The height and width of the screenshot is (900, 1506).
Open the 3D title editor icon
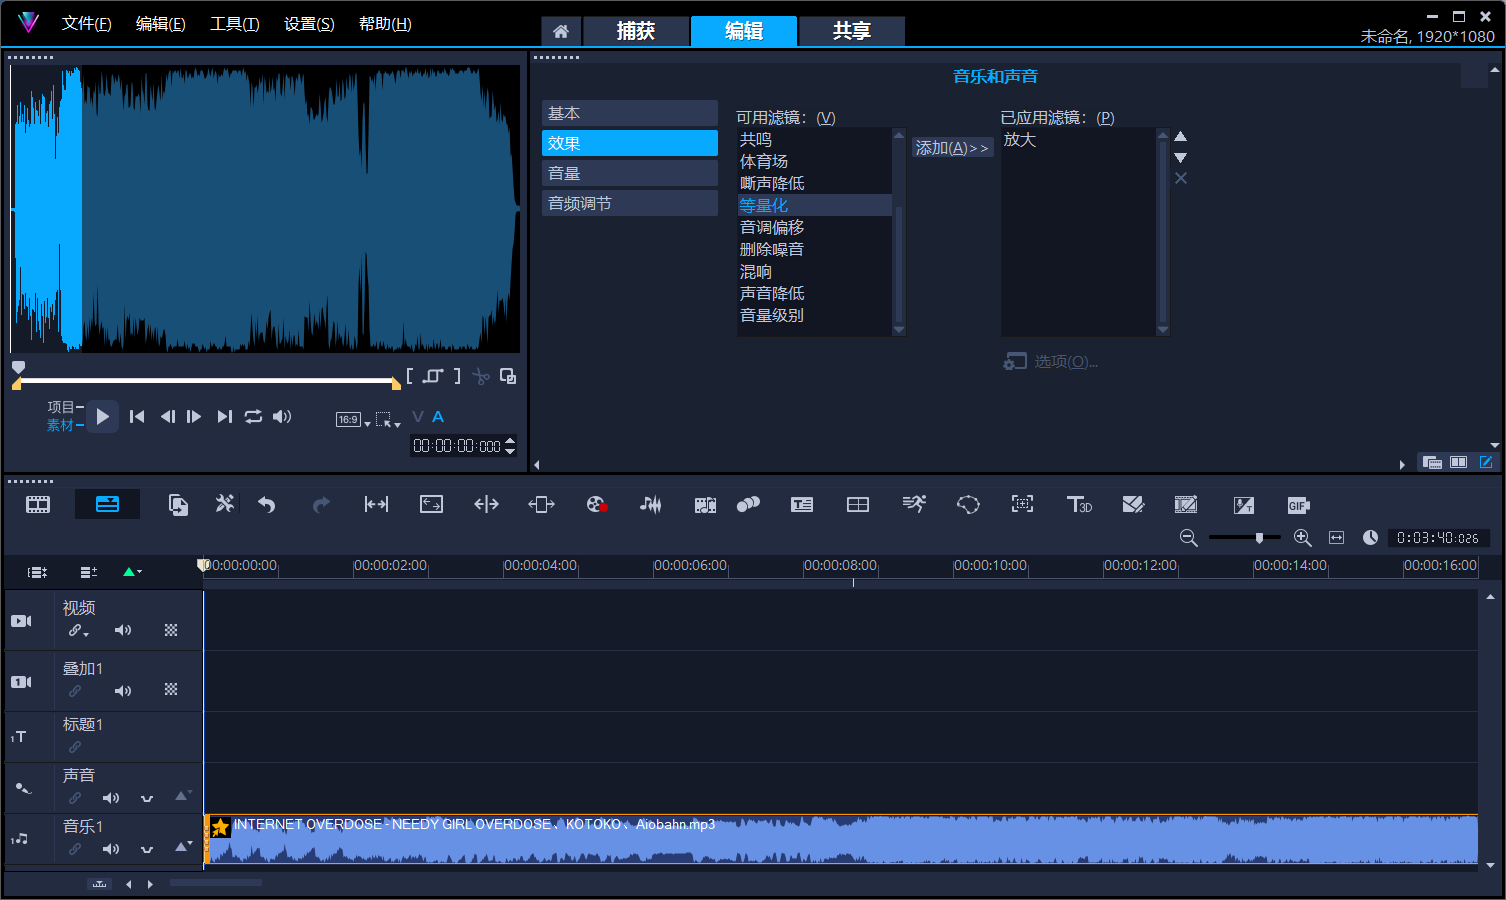(1079, 505)
